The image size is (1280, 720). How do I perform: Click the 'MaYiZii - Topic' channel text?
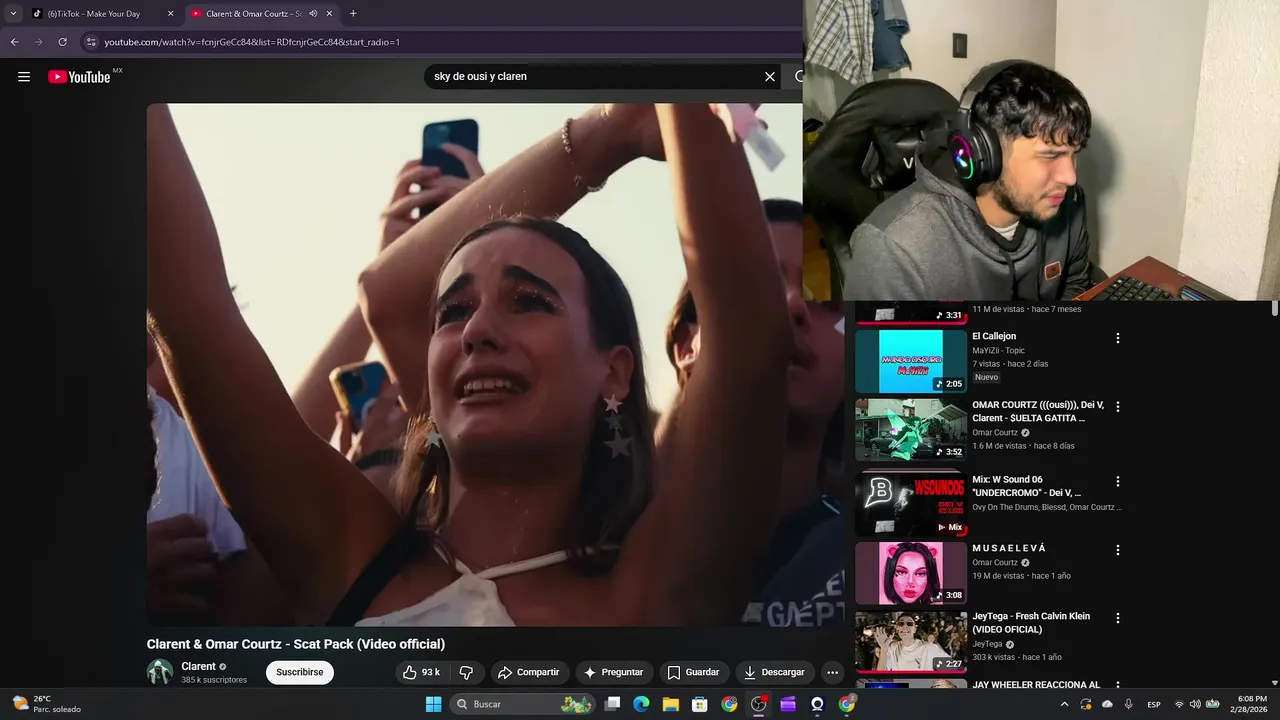998,351
